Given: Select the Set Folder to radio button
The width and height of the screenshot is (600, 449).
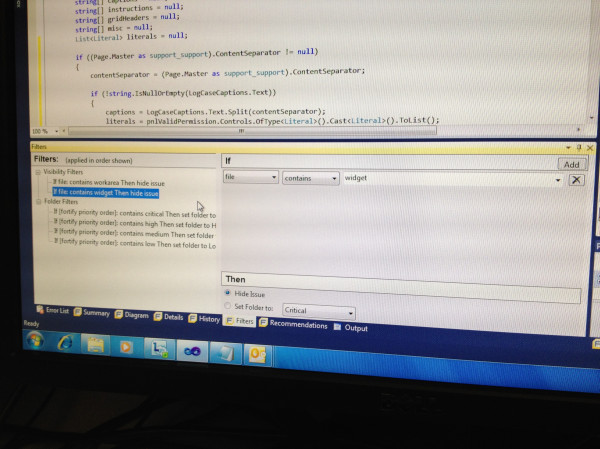Looking at the screenshot, I should (x=228, y=306).
